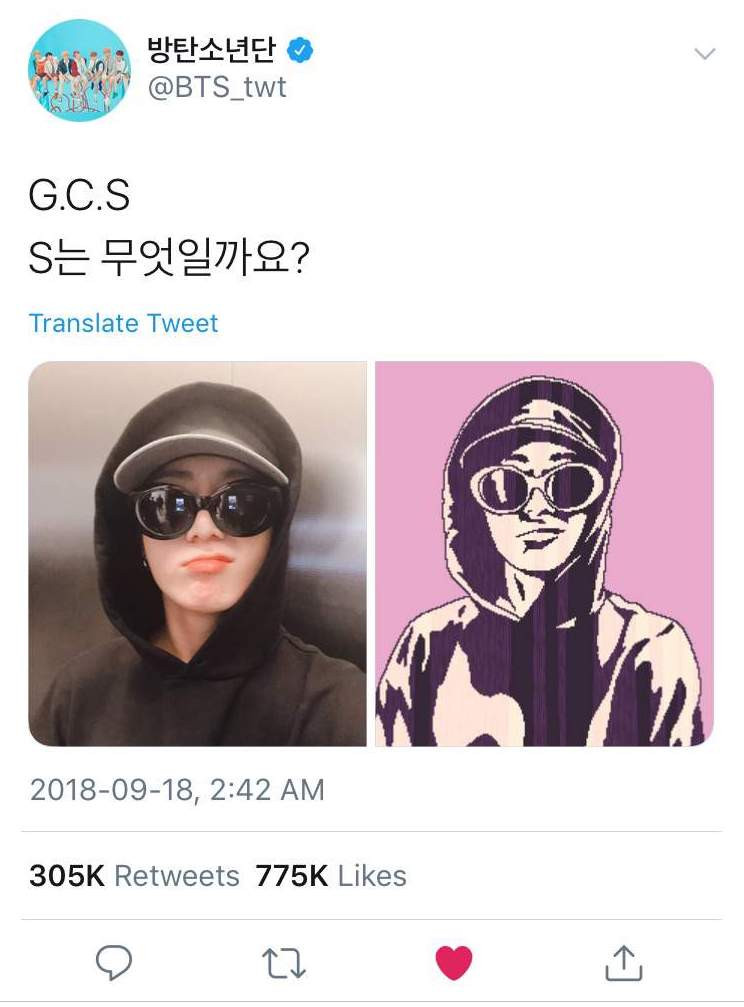Click the S는 무엇일까요? text line
744x1007 pixels.
point(169,258)
